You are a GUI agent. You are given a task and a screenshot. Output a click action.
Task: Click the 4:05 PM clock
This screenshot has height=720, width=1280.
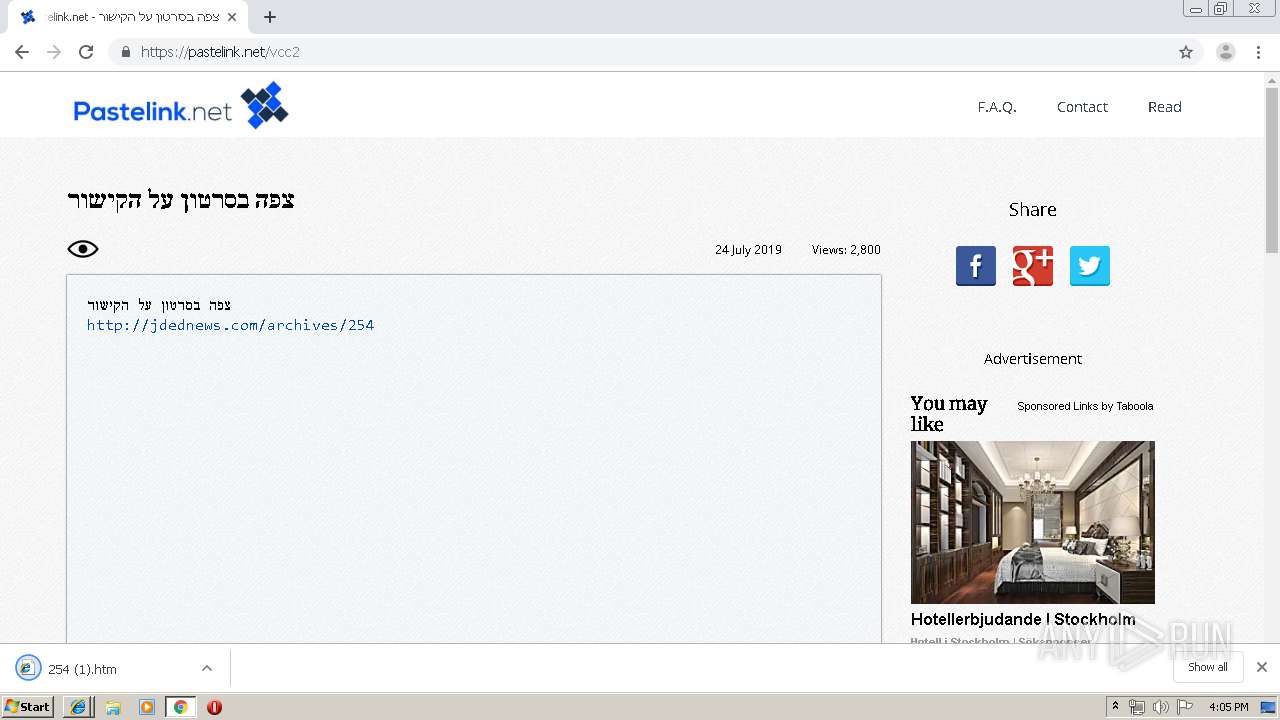tap(1228, 707)
